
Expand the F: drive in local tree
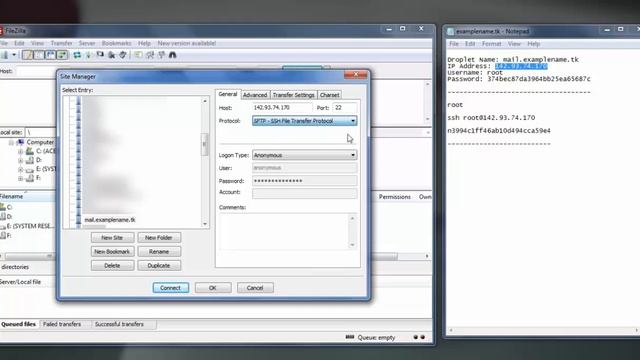(20, 178)
